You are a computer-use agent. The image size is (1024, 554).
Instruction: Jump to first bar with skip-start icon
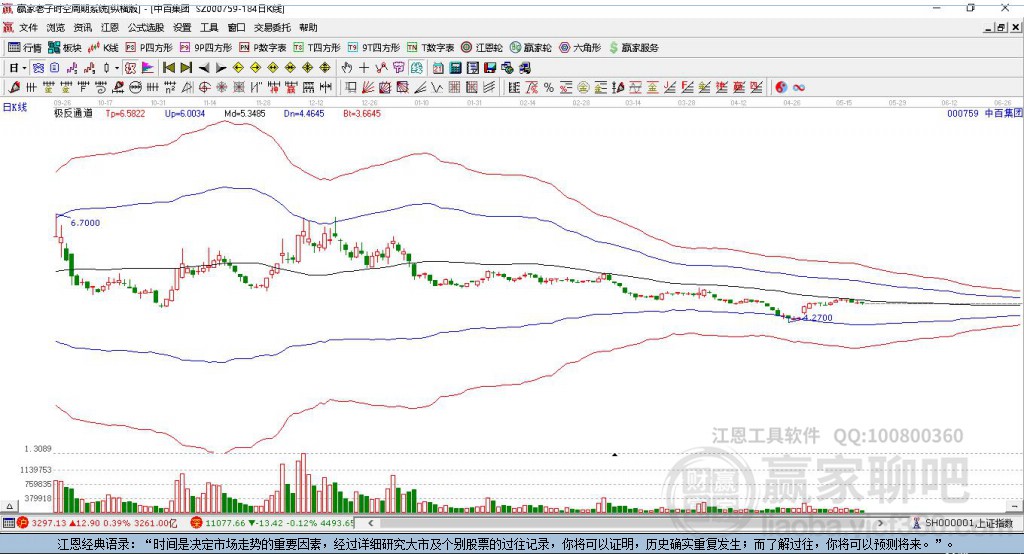(168, 68)
